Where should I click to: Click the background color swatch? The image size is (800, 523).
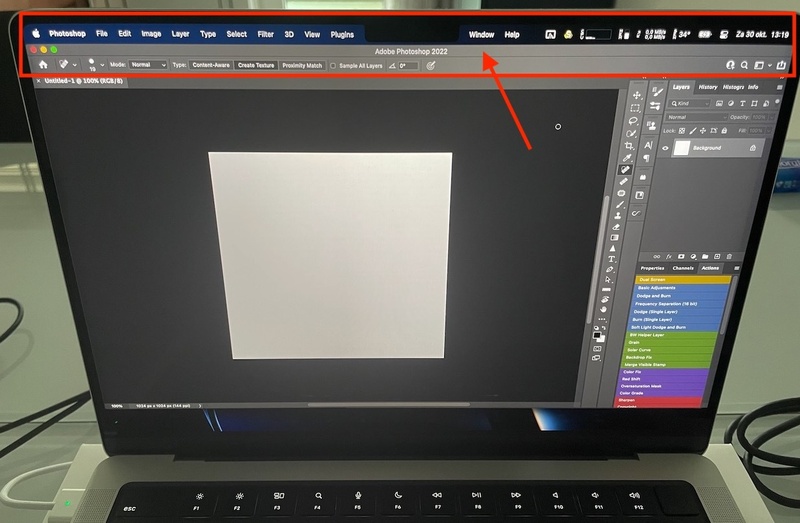coord(601,339)
